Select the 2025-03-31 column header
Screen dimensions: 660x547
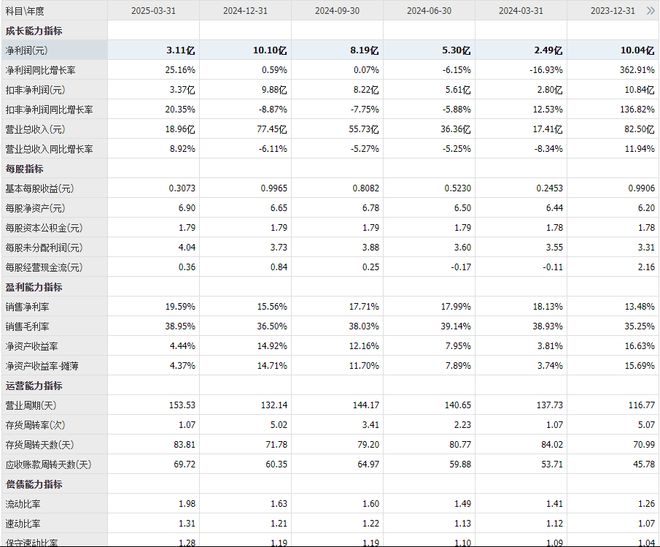[153, 11]
